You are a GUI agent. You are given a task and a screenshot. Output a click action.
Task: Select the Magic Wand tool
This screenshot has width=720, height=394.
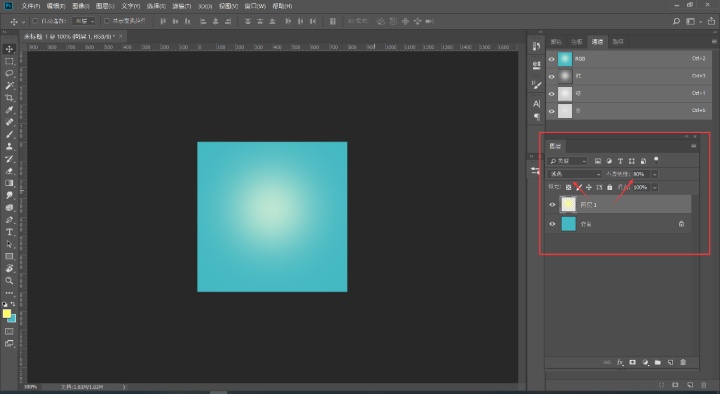click(9, 85)
